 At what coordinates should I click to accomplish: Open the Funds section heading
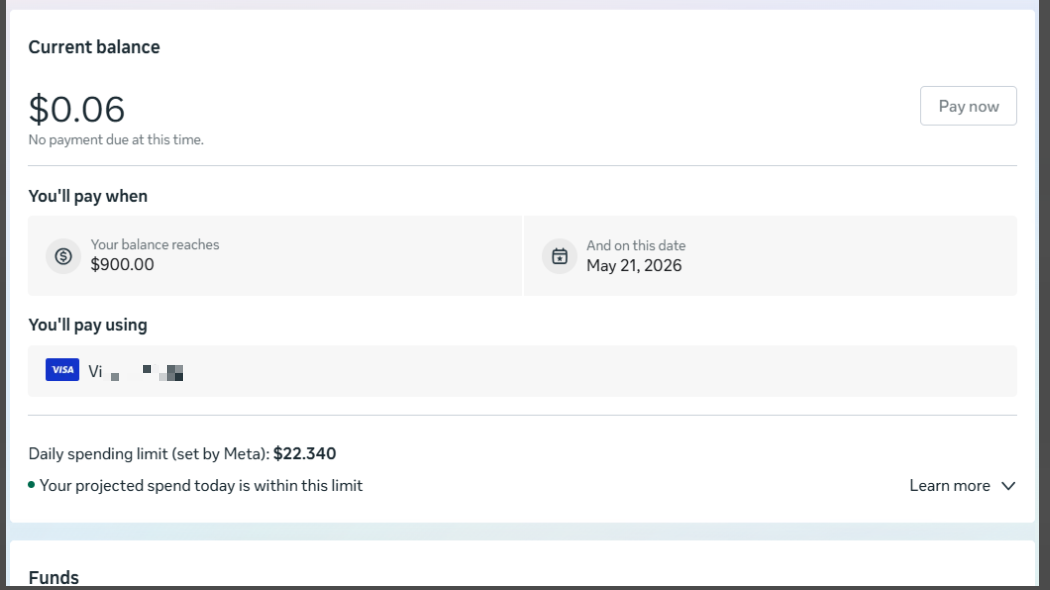pyautogui.click(x=54, y=577)
